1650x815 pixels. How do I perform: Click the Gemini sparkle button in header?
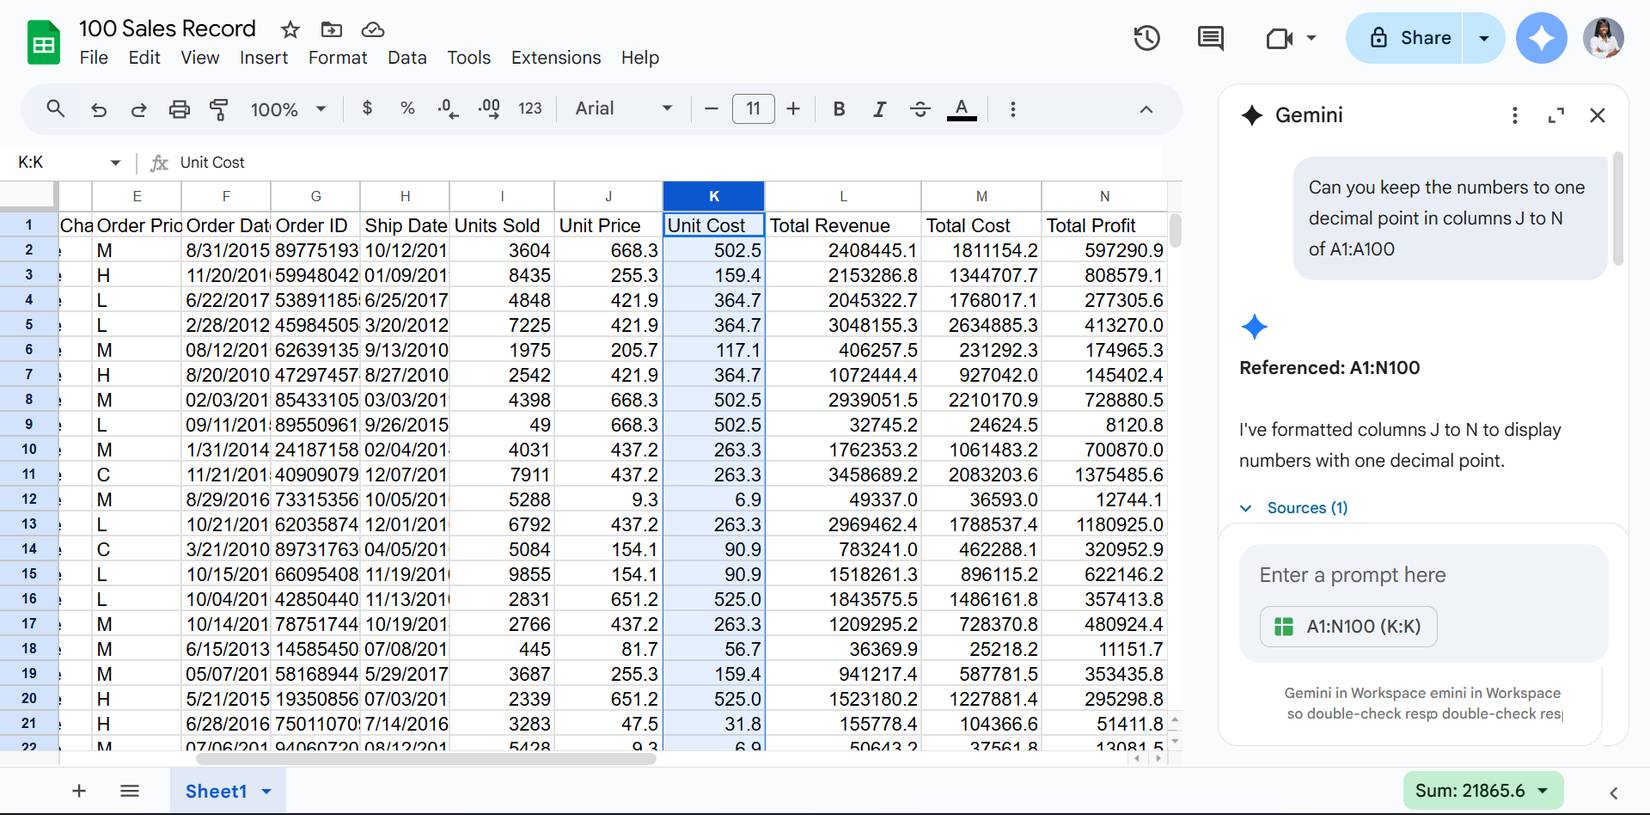tap(1540, 38)
